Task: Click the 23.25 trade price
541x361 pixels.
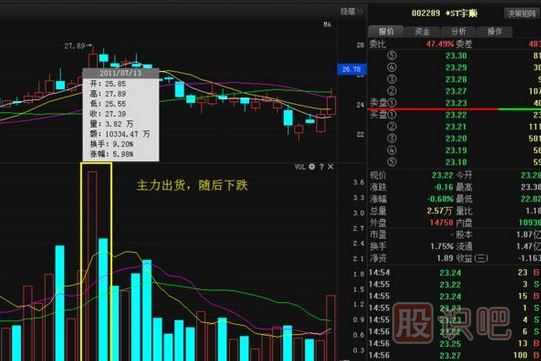Action: 450,344
